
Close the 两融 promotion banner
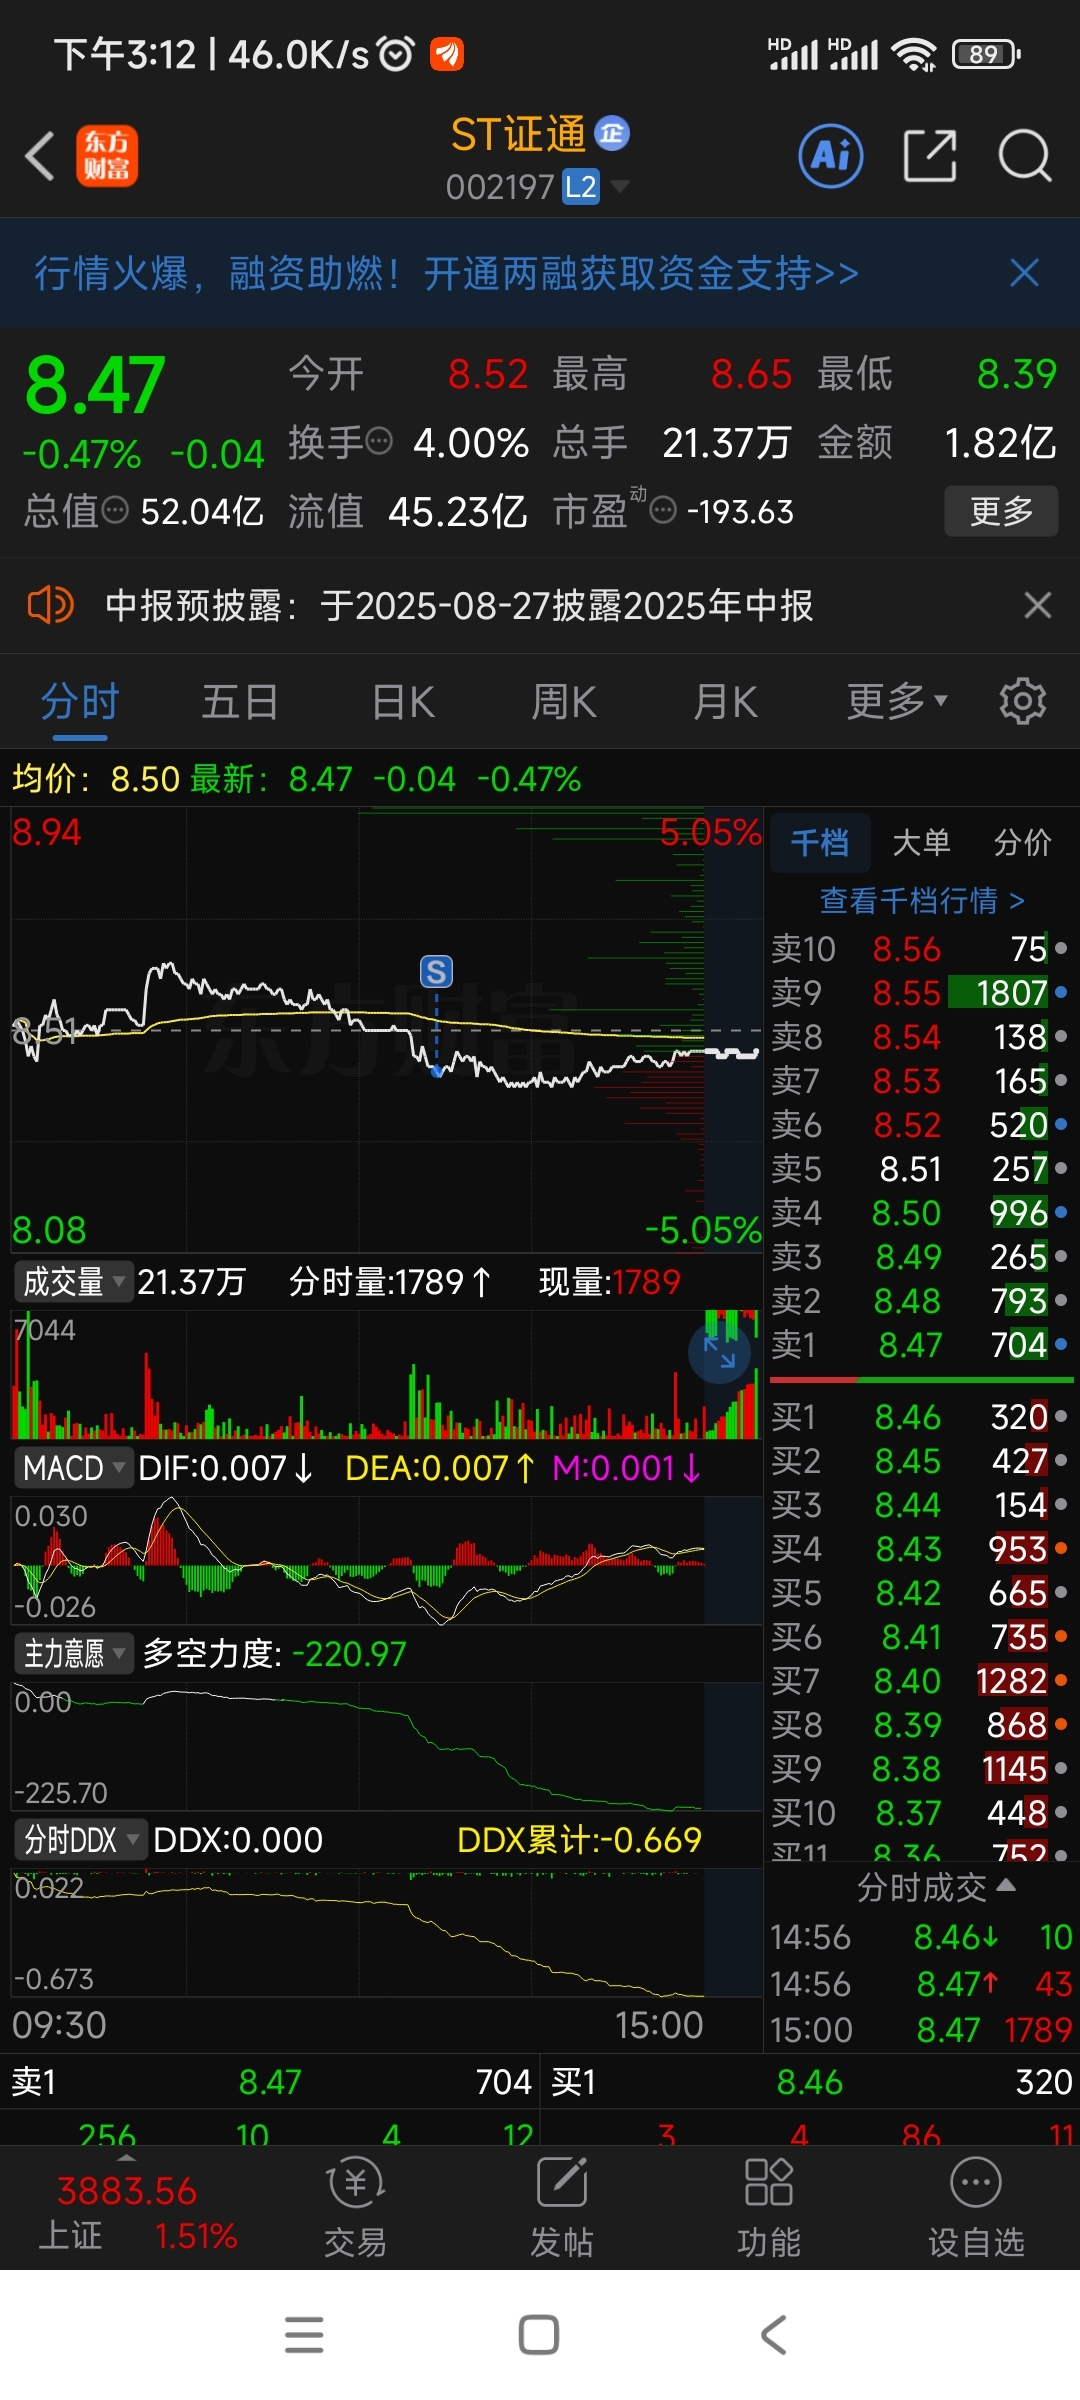click(x=1024, y=273)
